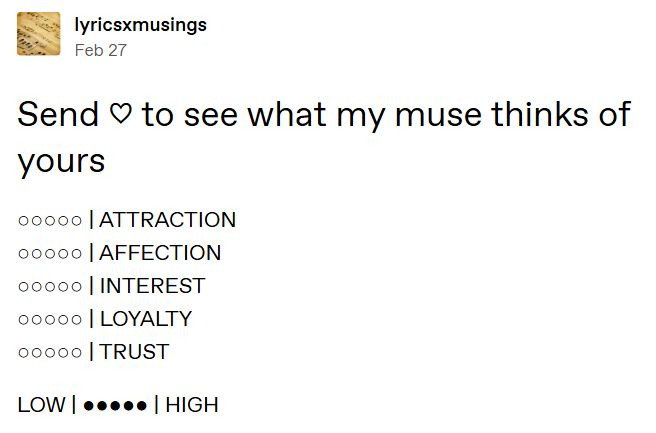The image size is (656, 433).
Task: Select first empty circle in ATTRACTION row
Action: click(x=23, y=221)
